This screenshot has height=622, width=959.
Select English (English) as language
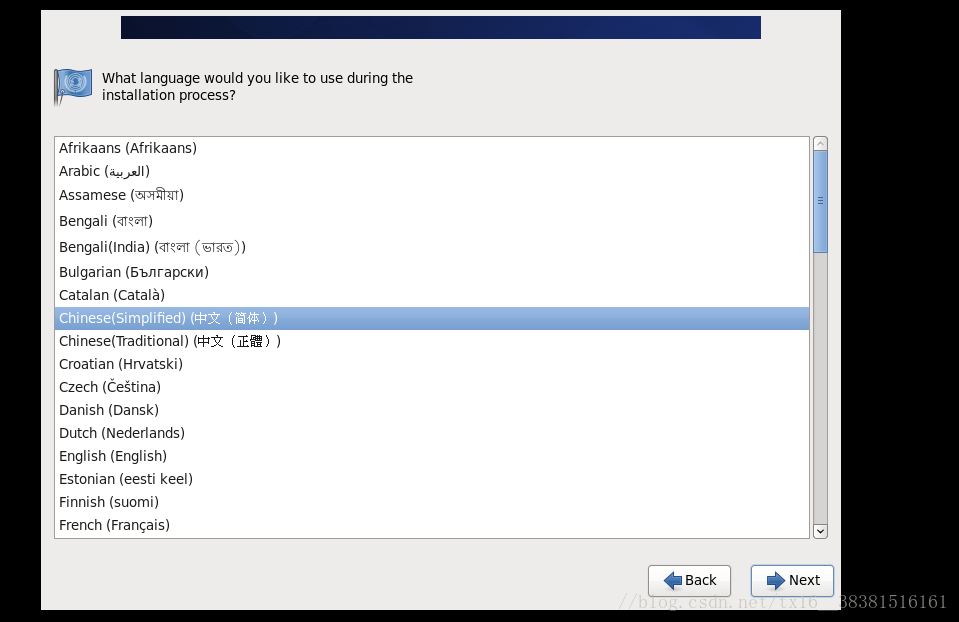[x=432, y=456]
